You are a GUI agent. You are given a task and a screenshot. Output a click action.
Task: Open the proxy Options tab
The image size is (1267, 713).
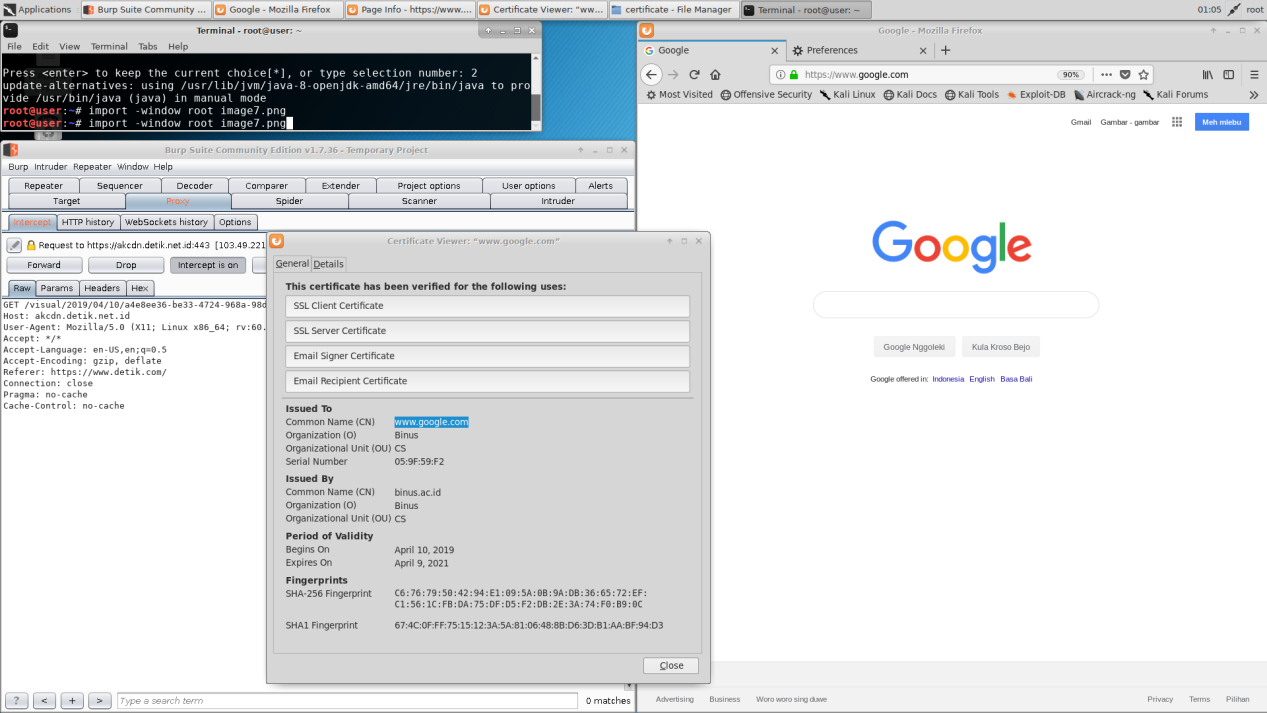(x=235, y=222)
